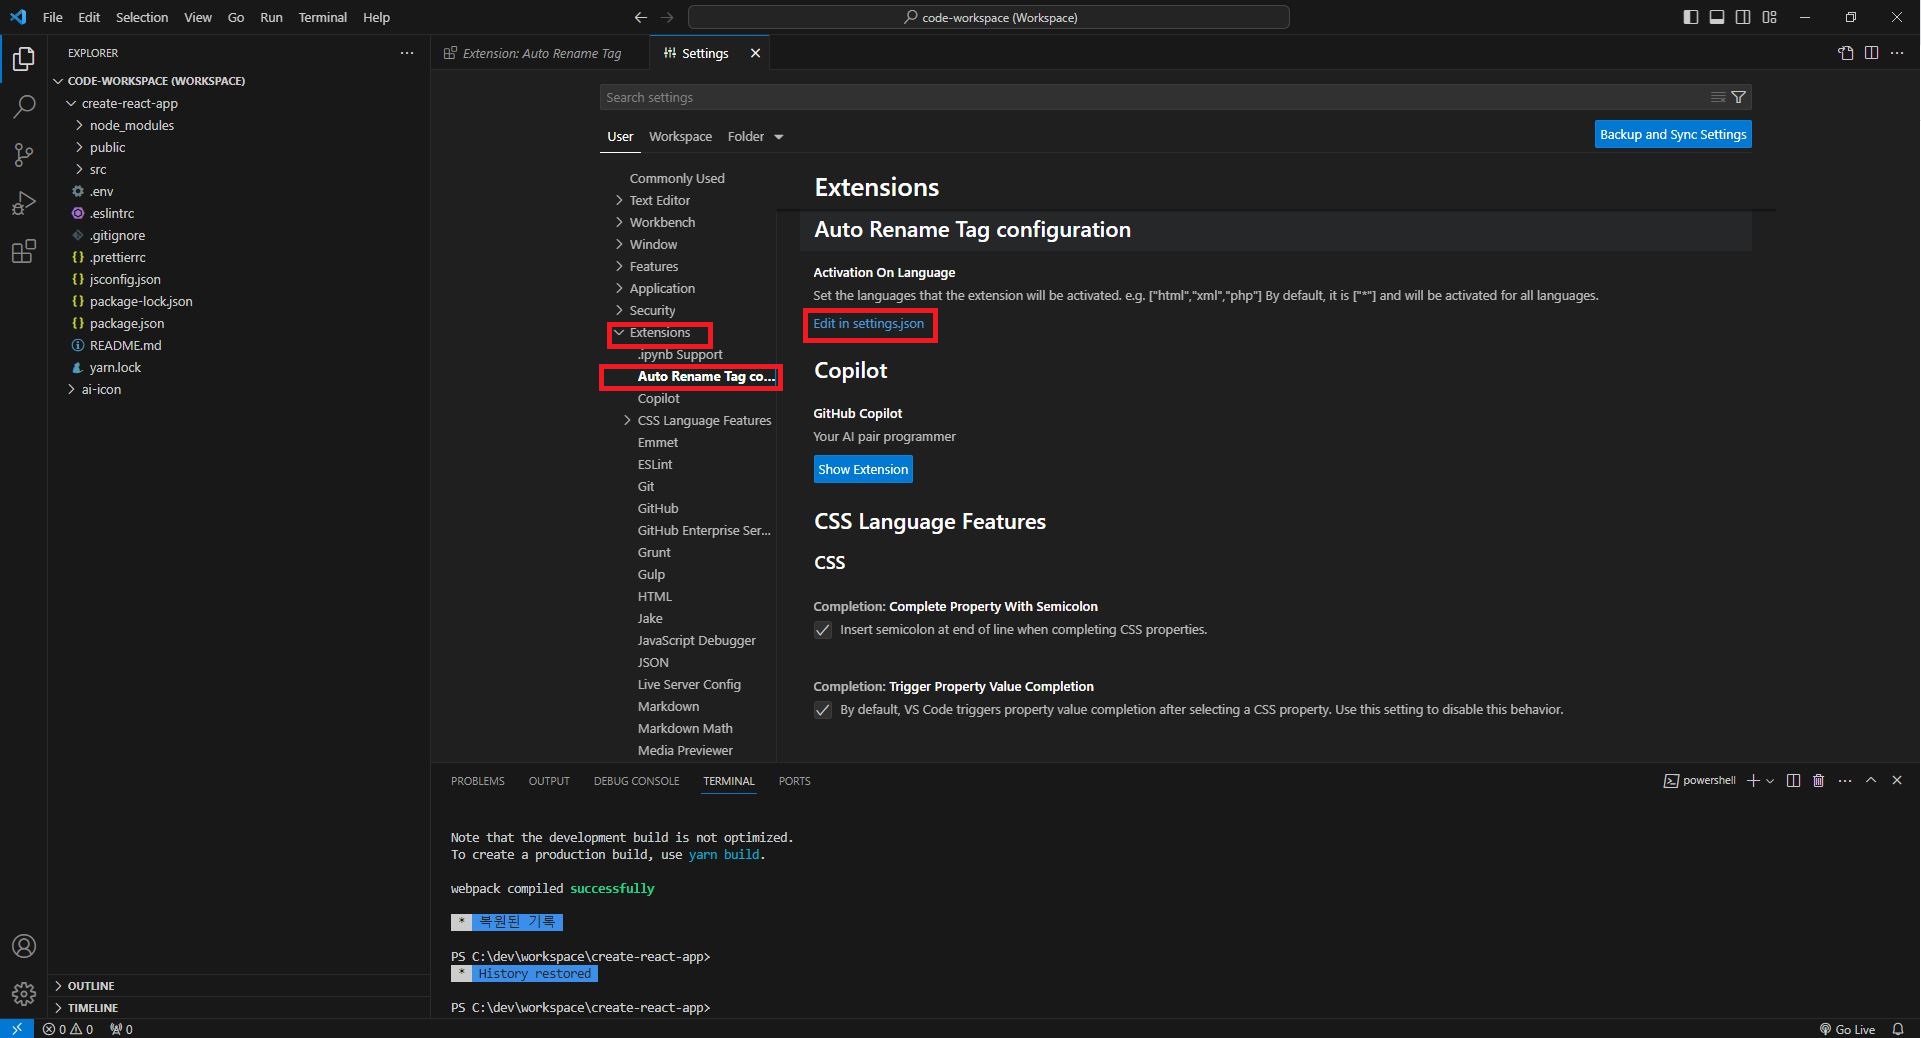
Task: Open editor more actions ellipsis
Action: [x=1897, y=53]
